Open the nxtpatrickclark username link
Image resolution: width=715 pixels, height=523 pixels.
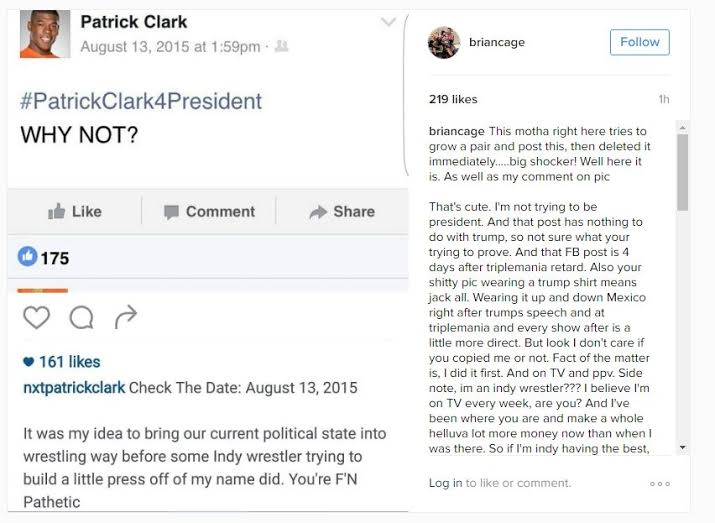pyautogui.click(x=74, y=388)
